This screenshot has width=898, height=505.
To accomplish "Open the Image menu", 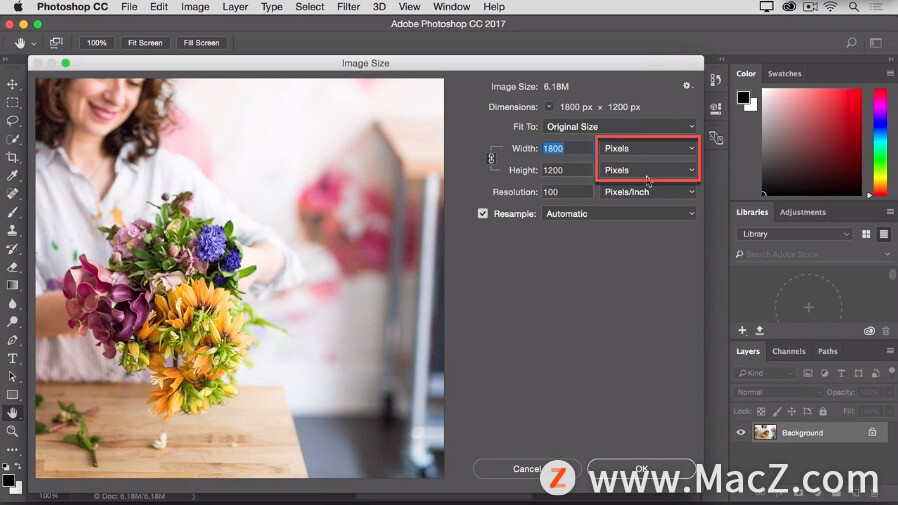I will 195,7.
